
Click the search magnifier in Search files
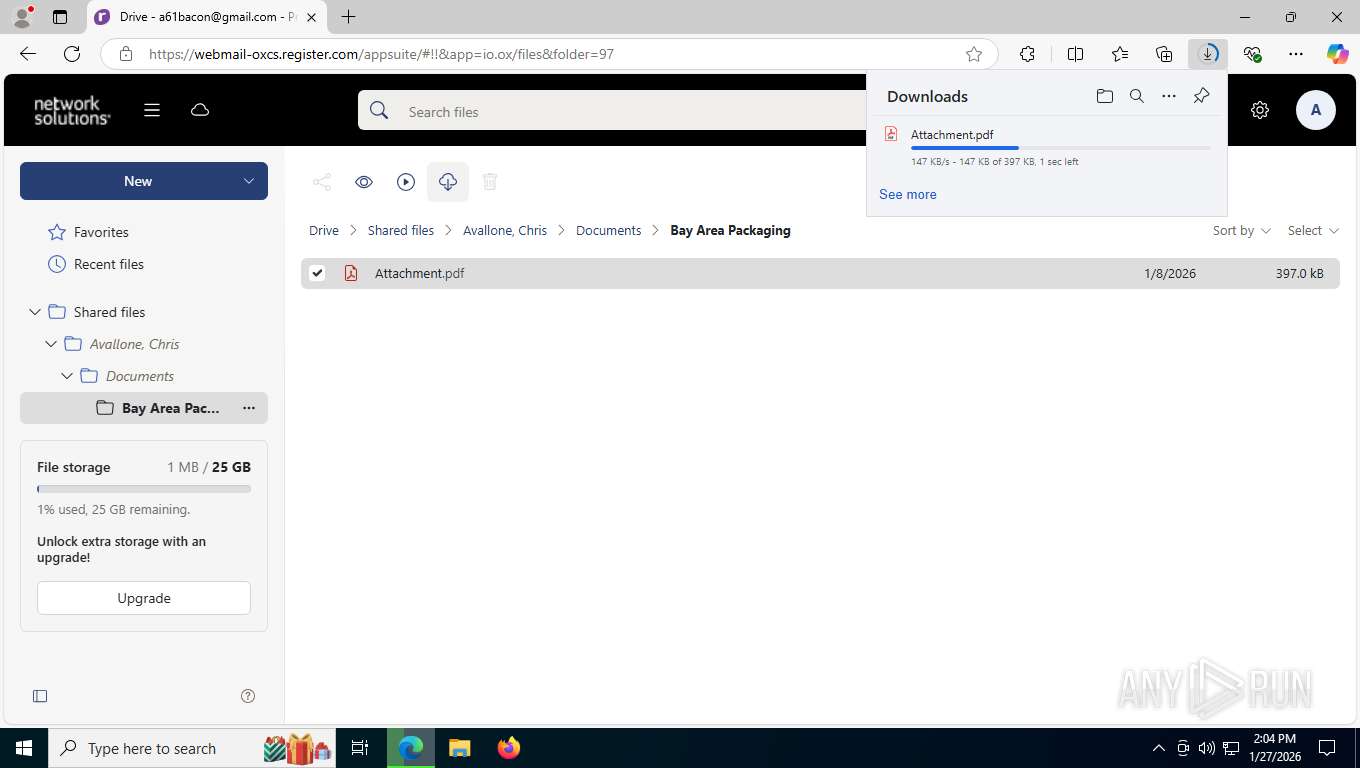[x=379, y=111]
